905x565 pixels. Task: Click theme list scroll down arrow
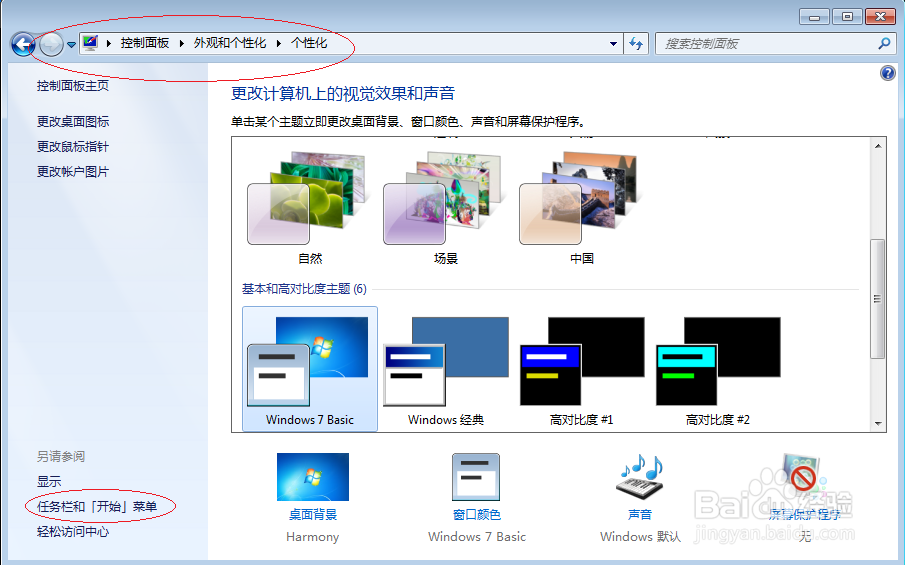pos(878,424)
